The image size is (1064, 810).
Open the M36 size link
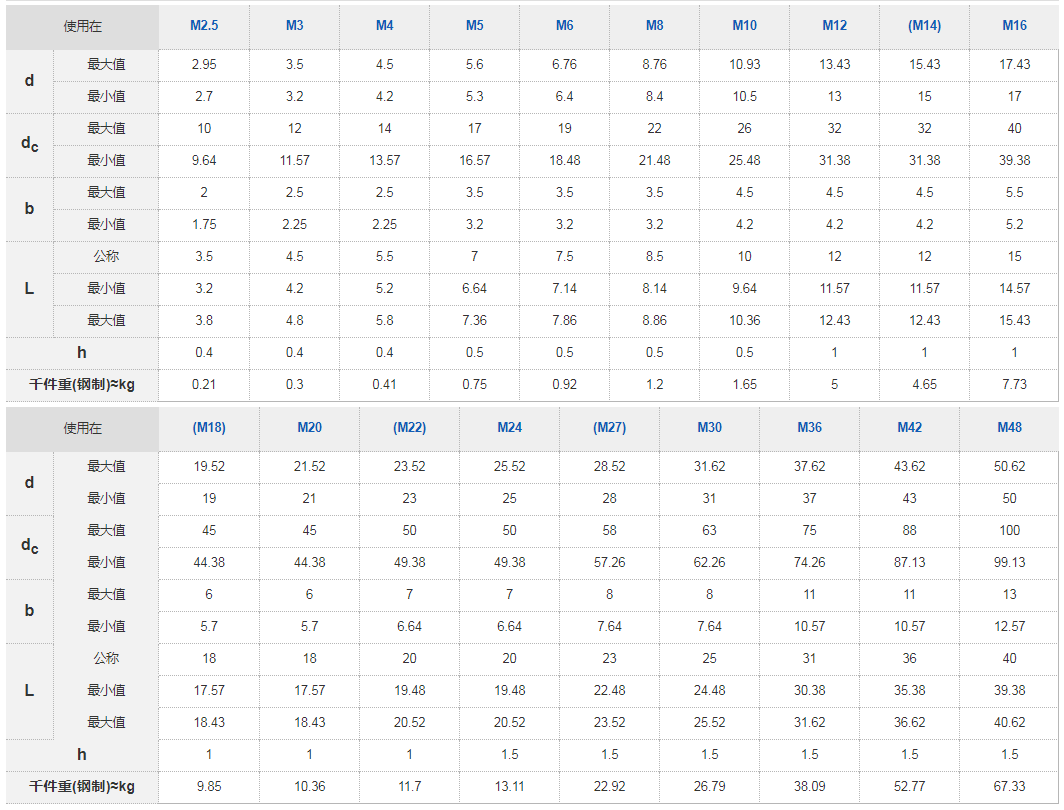click(x=810, y=427)
